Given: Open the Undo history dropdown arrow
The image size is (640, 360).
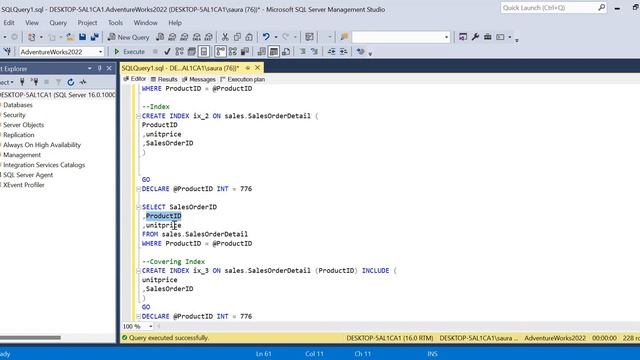Looking at the screenshot, I should (x=276, y=37).
